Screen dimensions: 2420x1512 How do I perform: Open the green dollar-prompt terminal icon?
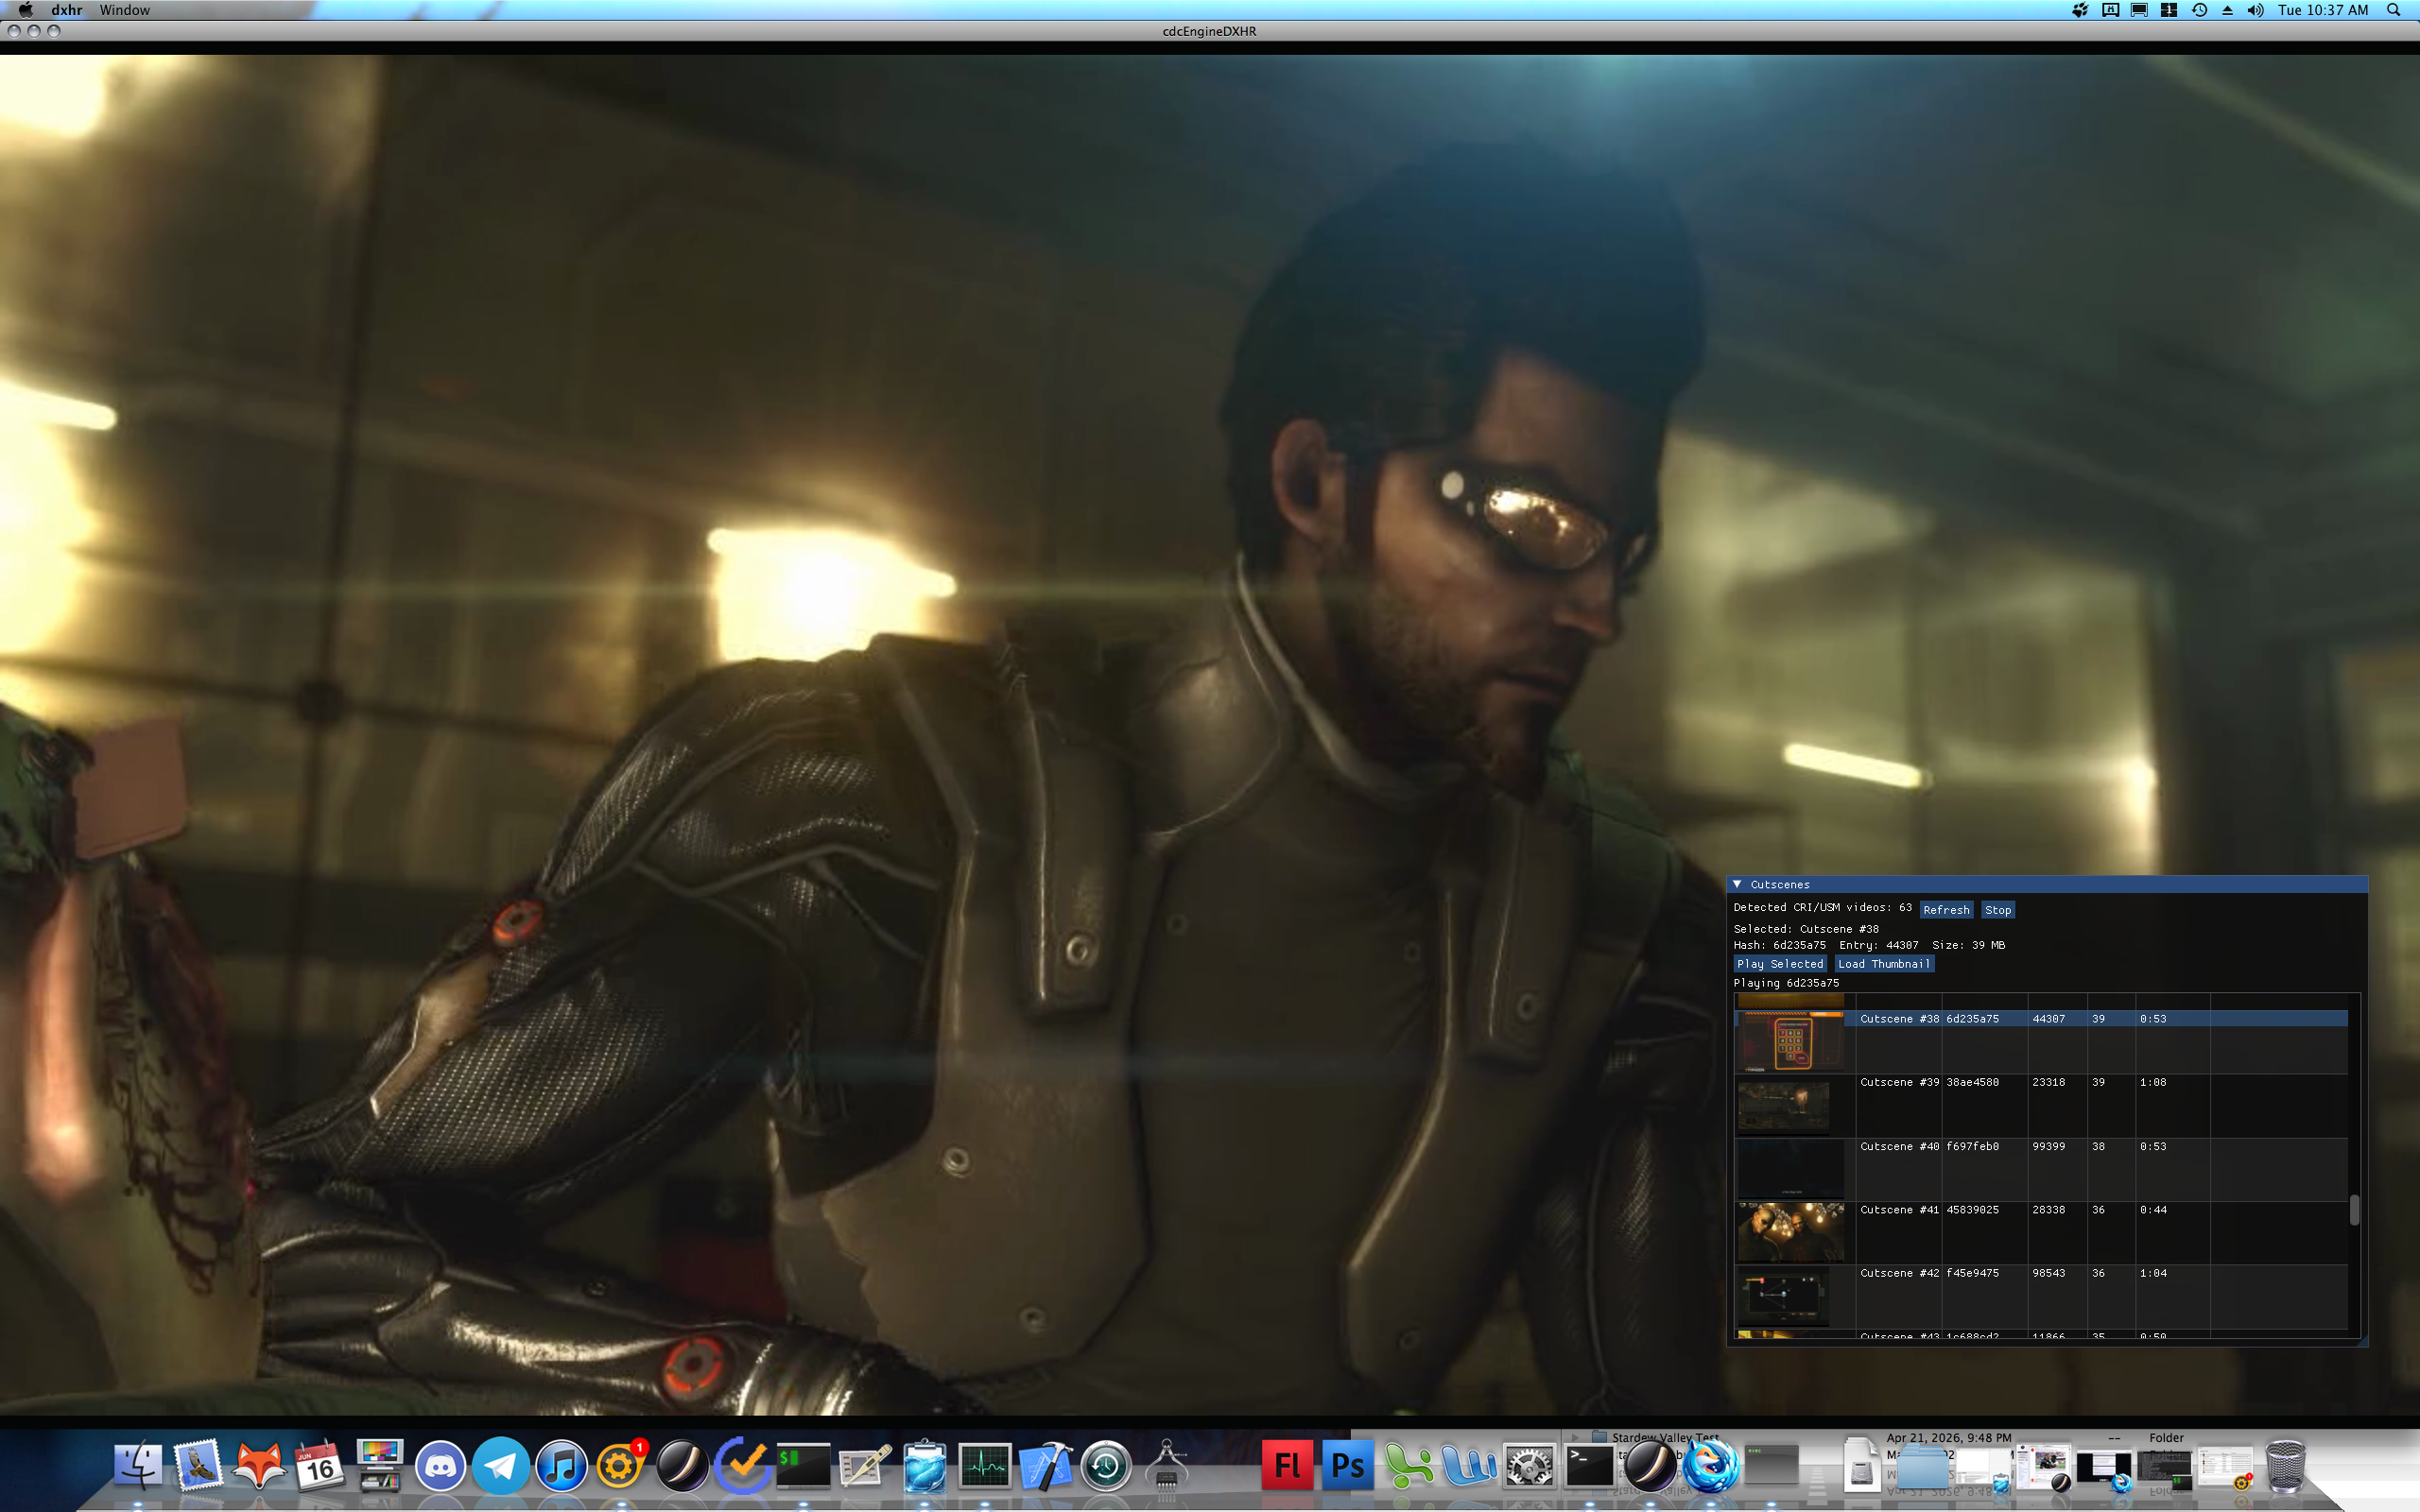[803, 1466]
